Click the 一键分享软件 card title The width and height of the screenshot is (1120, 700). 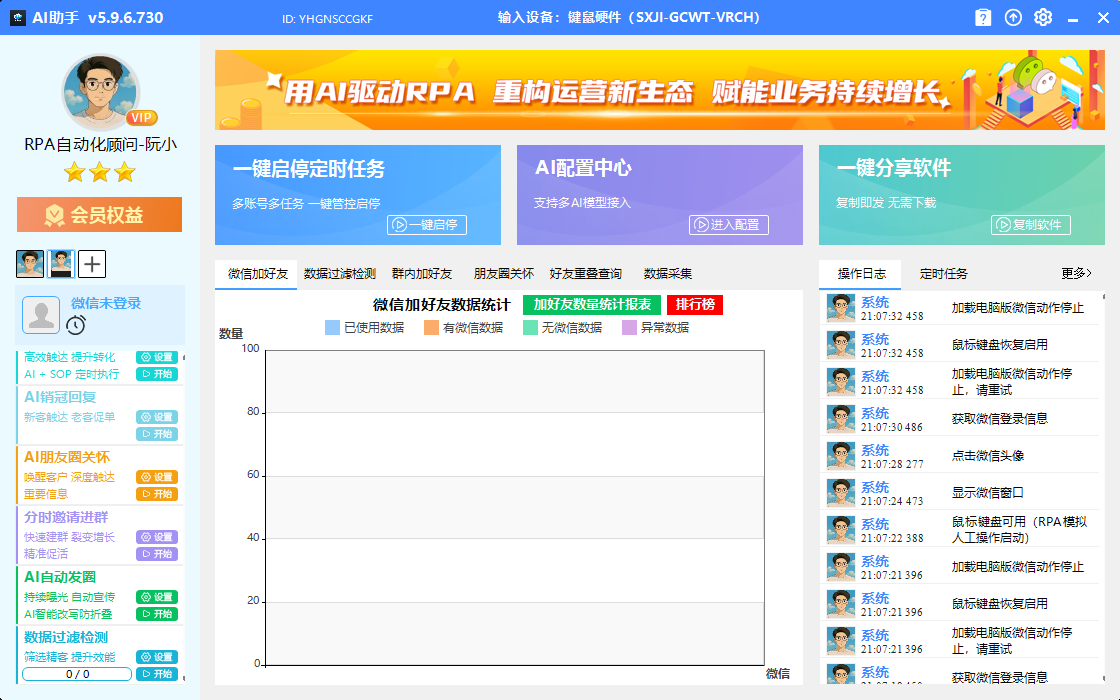pos(894,168)
